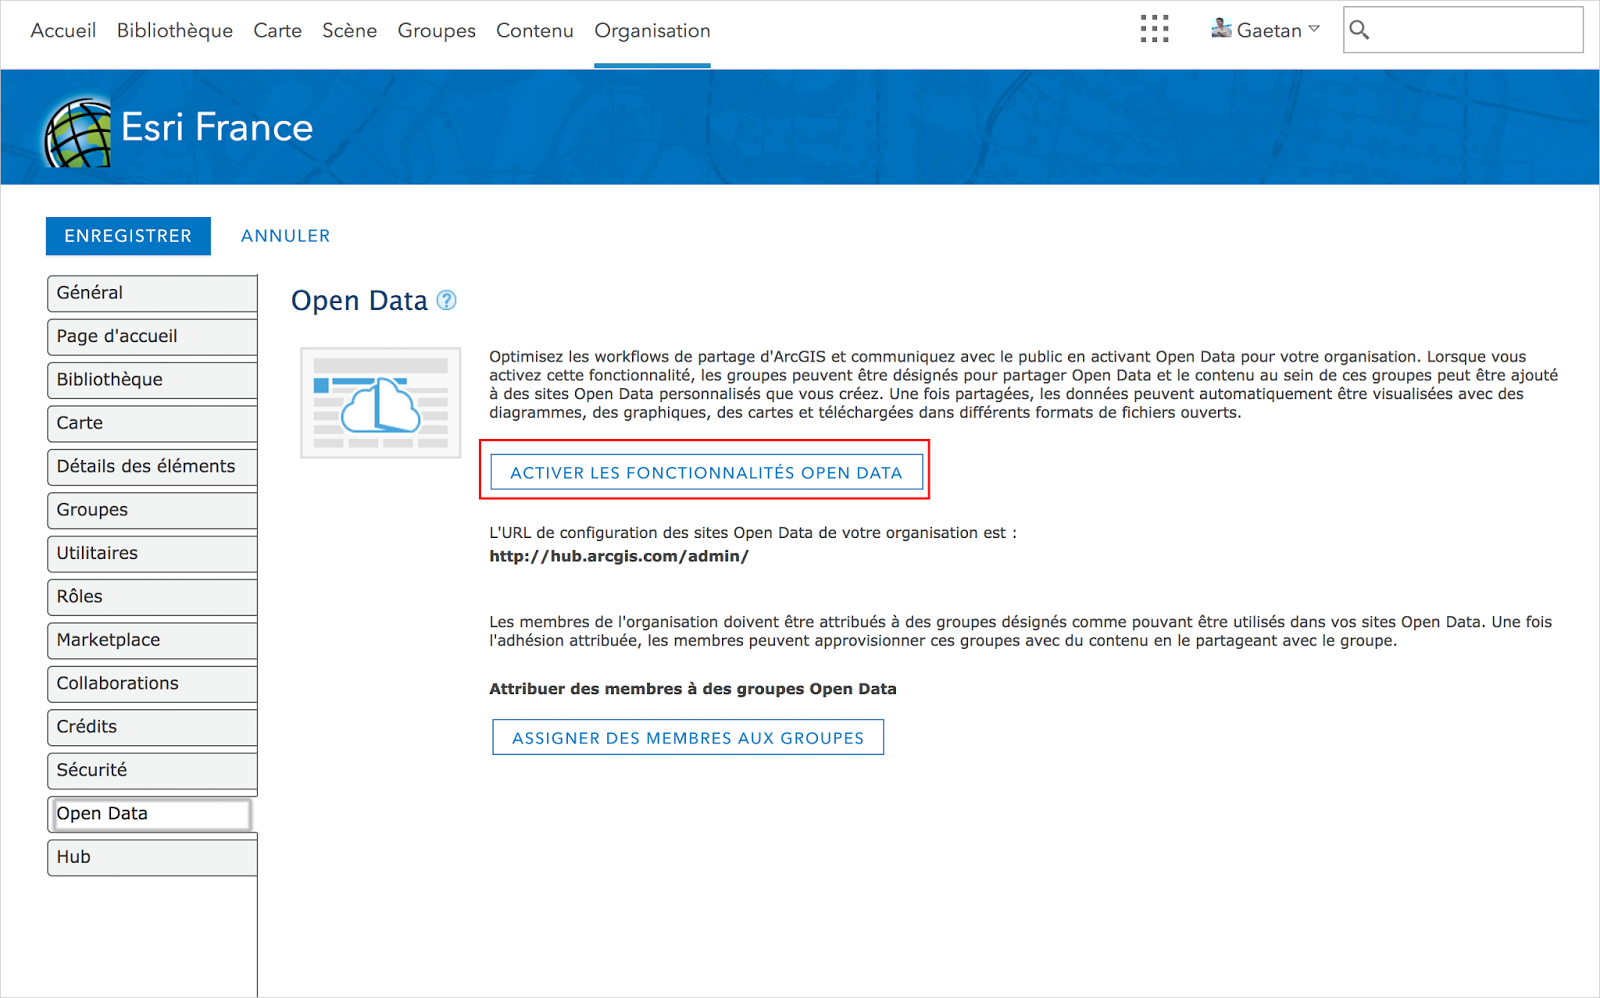Select the Crédits tab

(152, 726)
